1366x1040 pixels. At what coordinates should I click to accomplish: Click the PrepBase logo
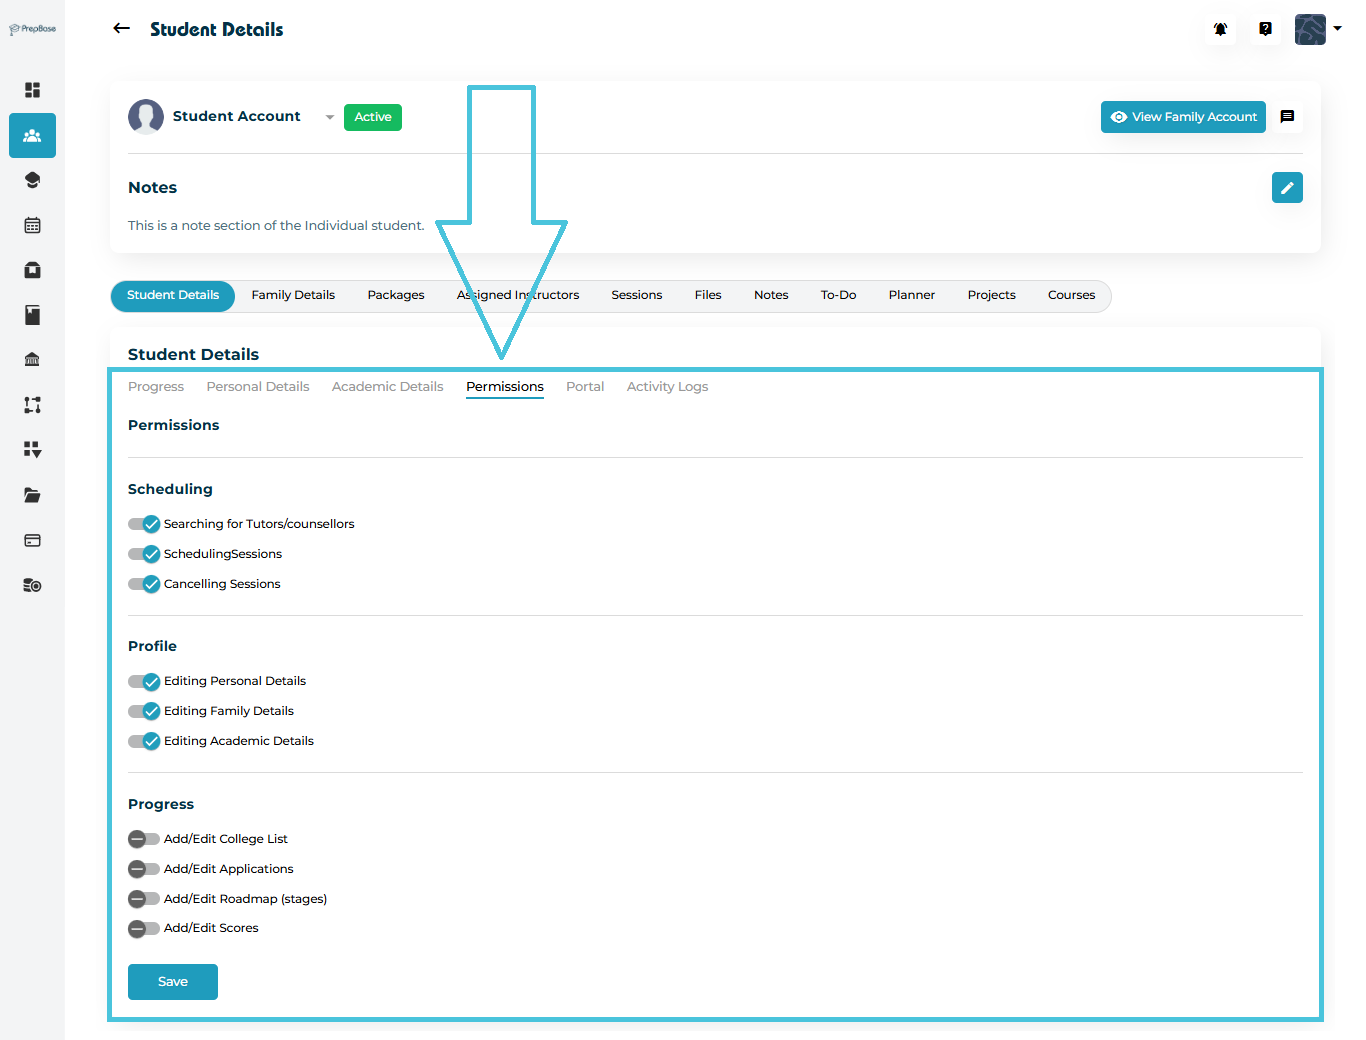coord(32,29)
